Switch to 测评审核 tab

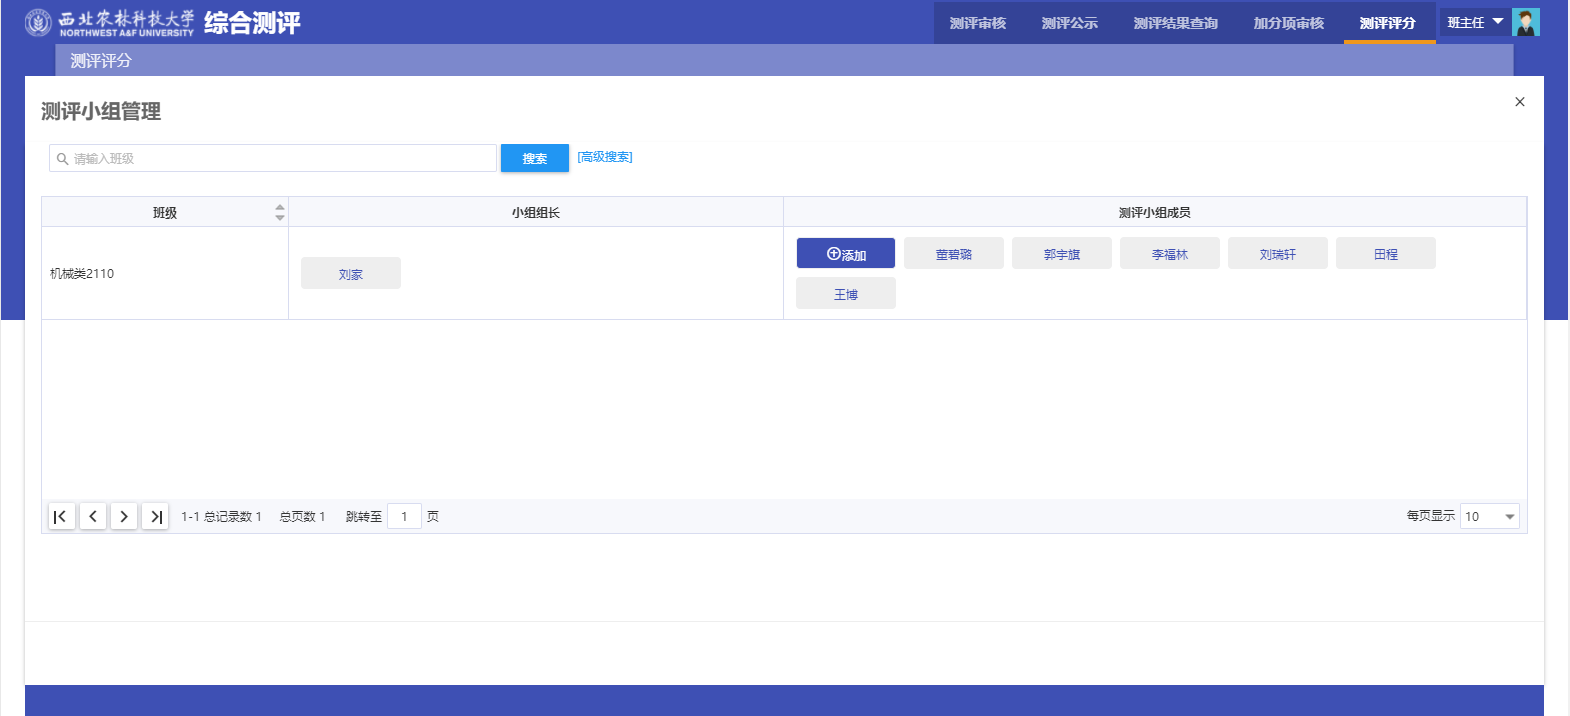(977, 23)
